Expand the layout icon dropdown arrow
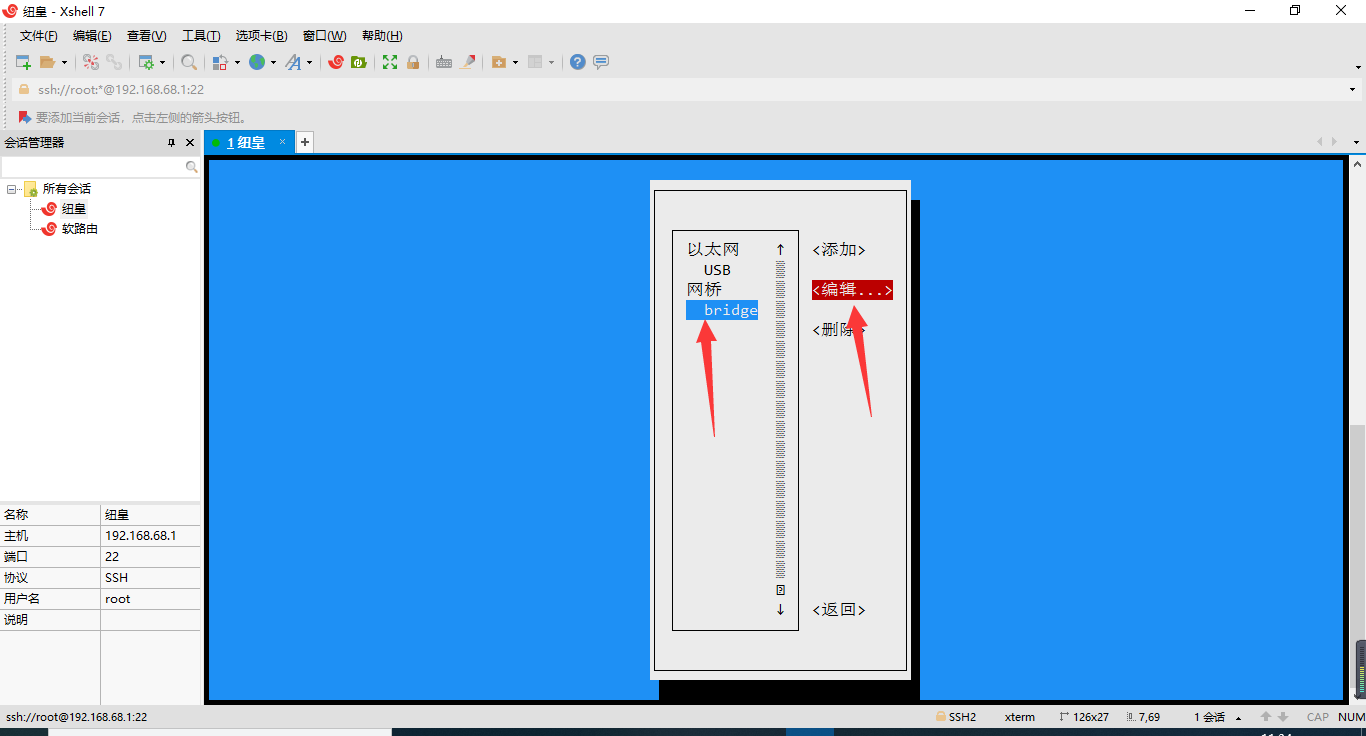Screen dimensions: 1366x736 (x=551, y=62)
